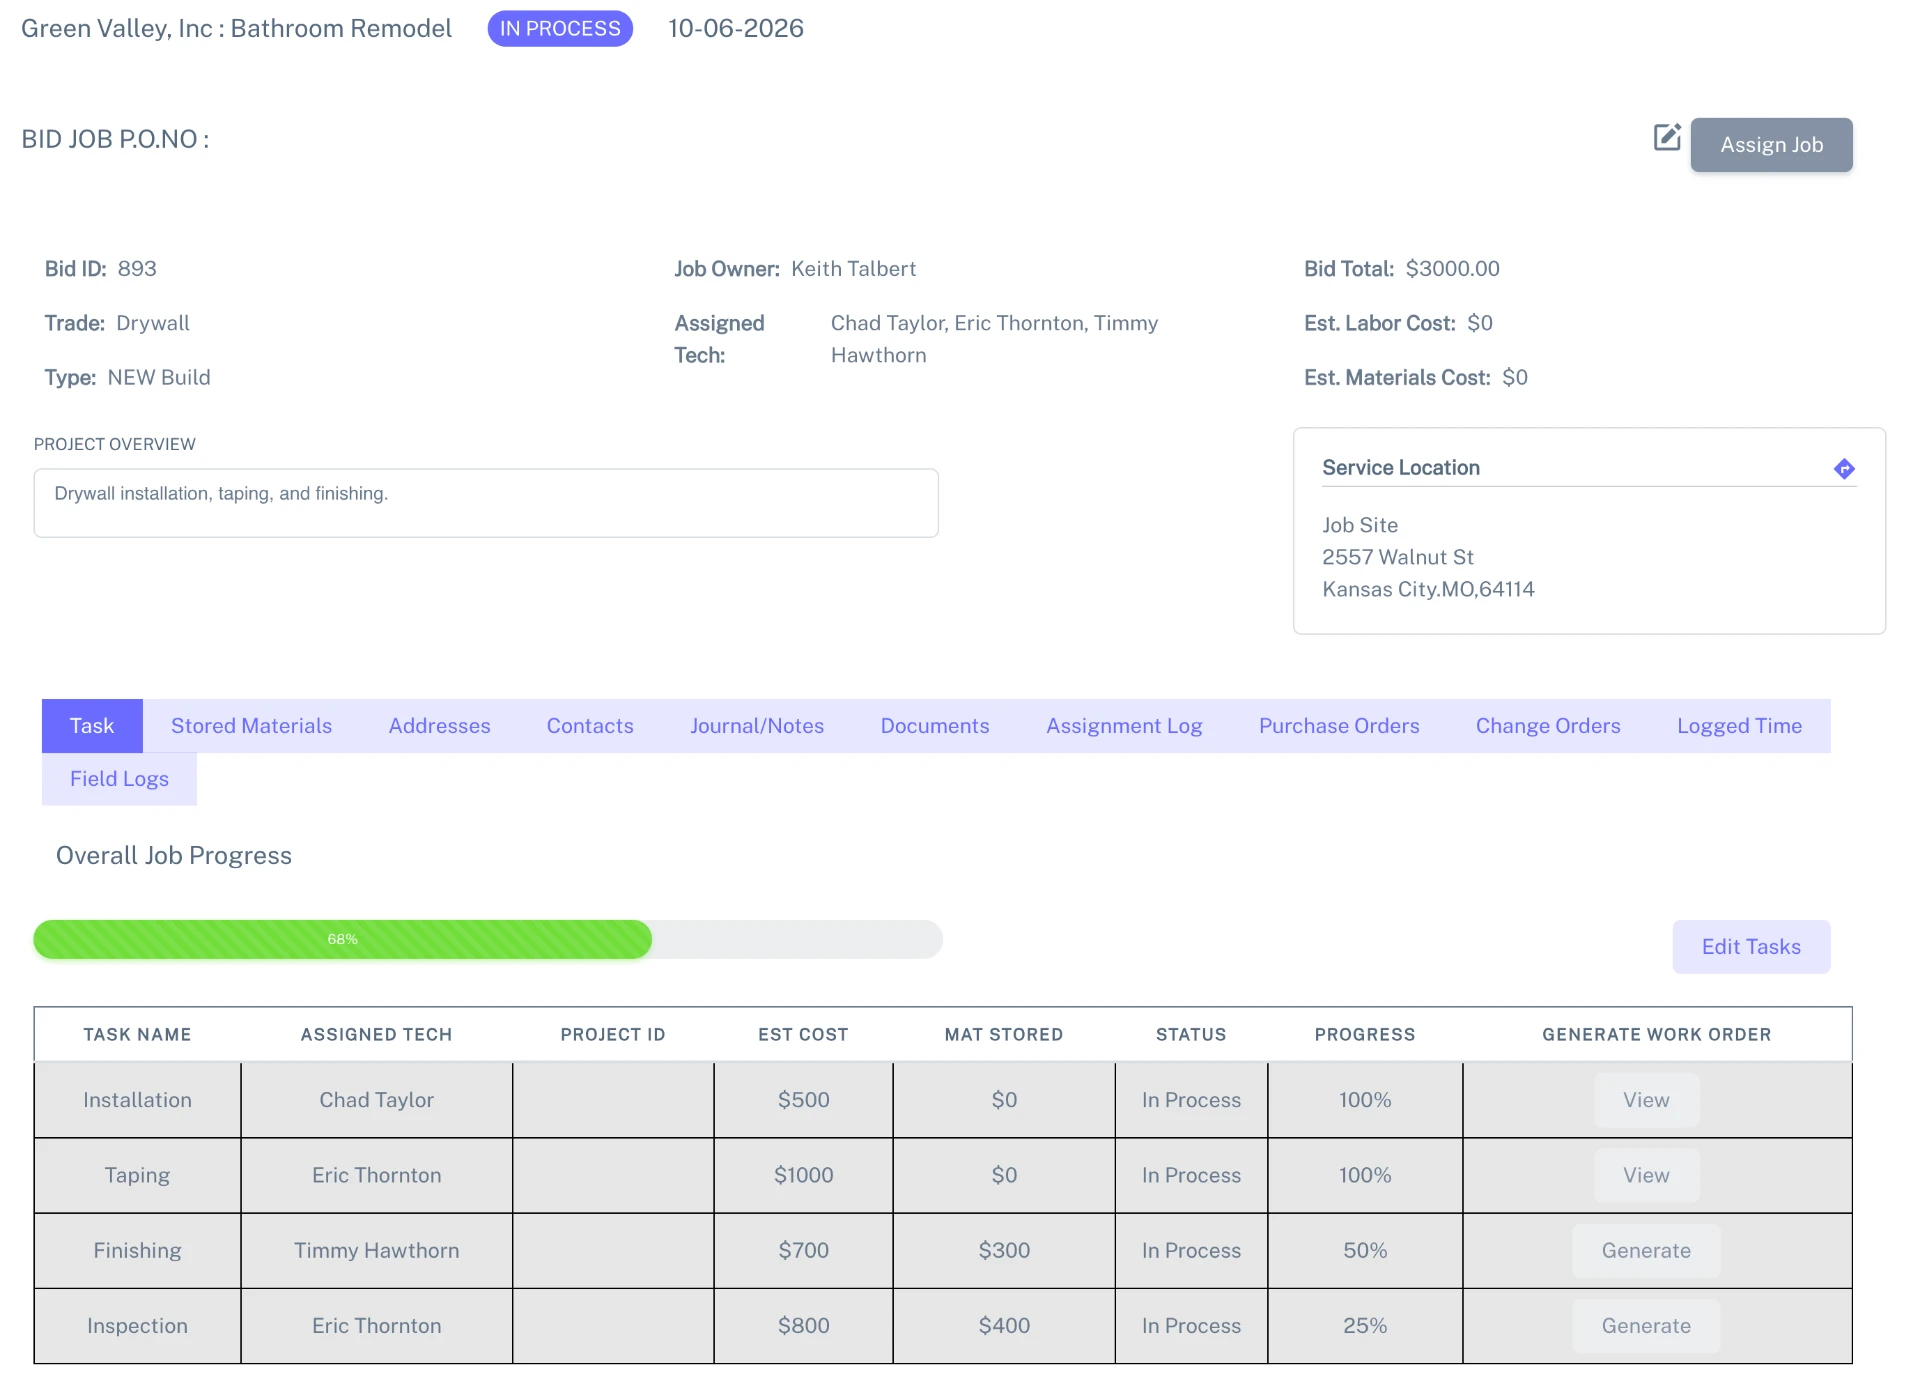Open directions icon in Service Location
Screen dimensions: 1920x1388
click(1844, 468)
